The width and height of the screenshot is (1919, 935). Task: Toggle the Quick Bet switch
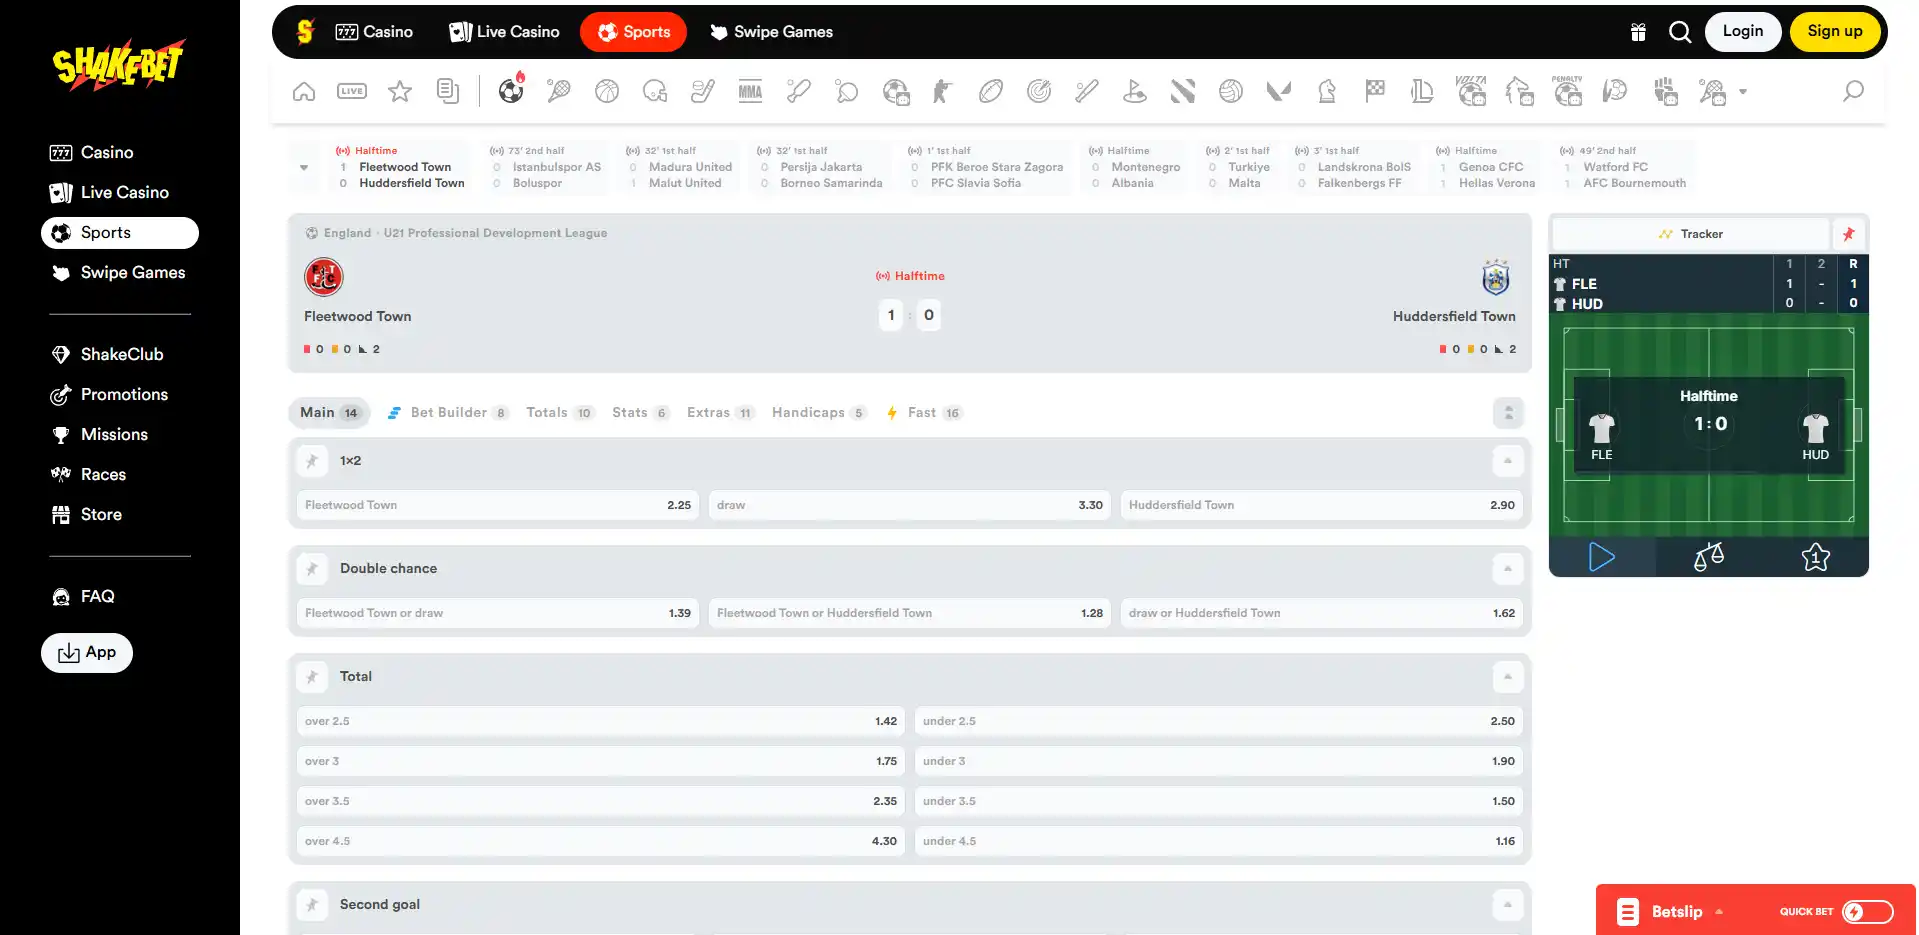click(x=1867, y=912)
